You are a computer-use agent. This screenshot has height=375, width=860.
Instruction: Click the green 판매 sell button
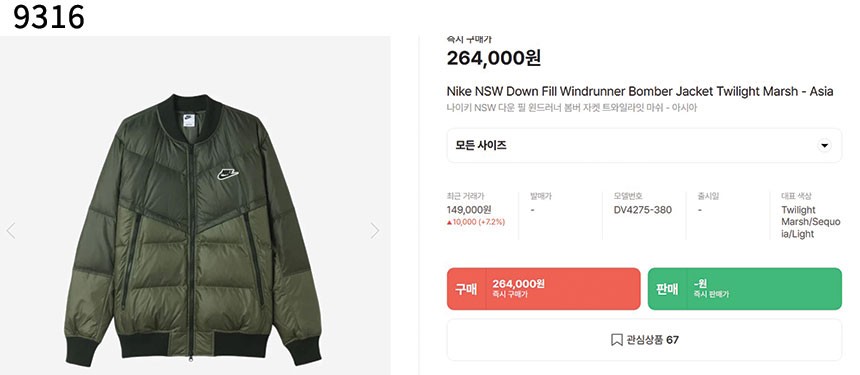(744, 289)
